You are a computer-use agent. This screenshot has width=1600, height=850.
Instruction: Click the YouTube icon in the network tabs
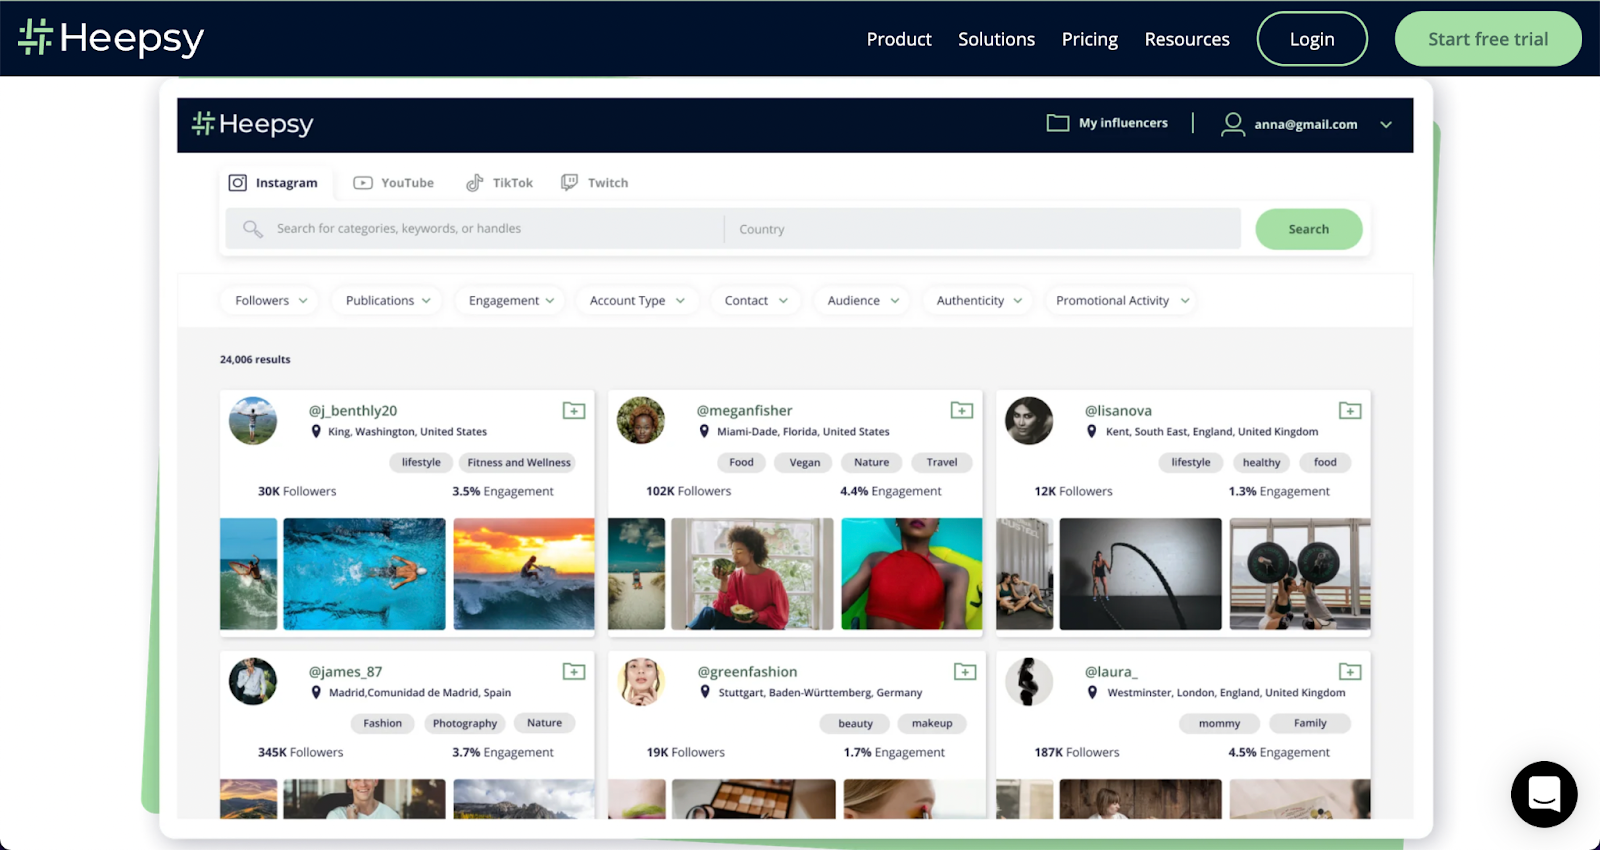(x=363, y=183)
